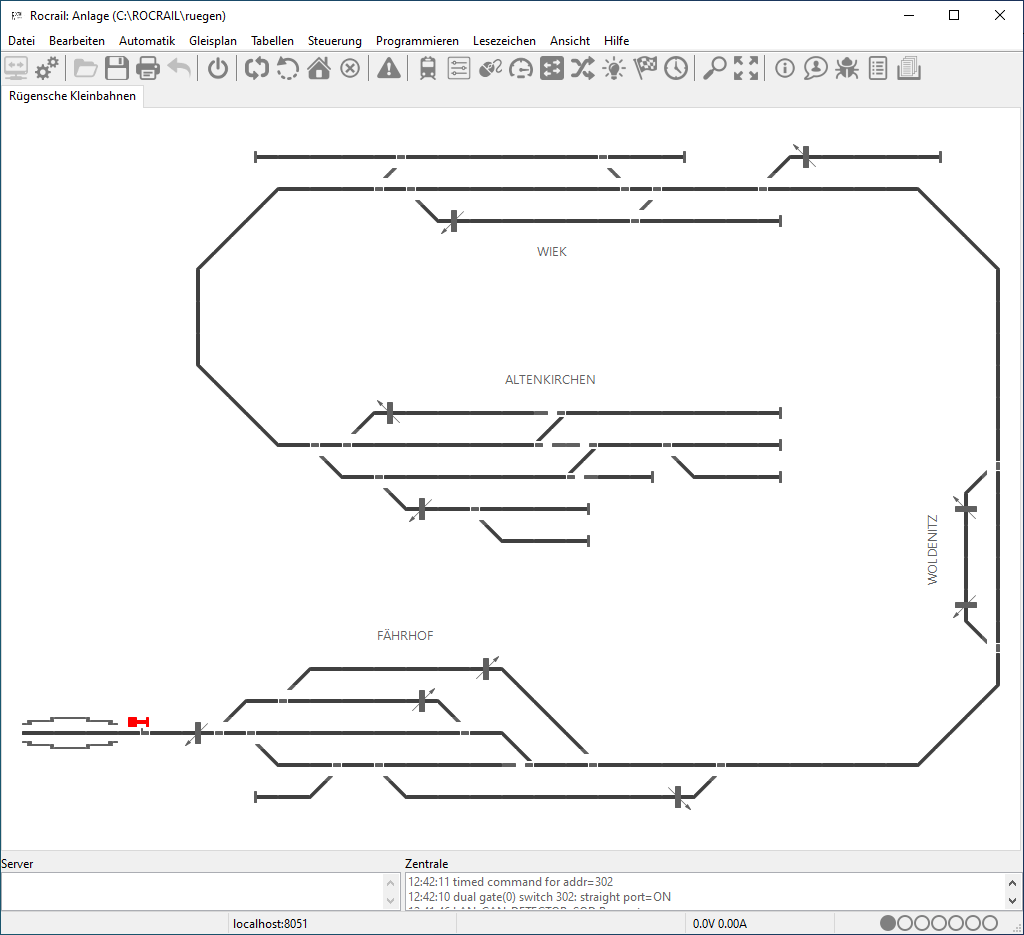Viewport: 1024px width, 935px height.
Task: Click the save diskette icon
Action: click(x=117, y=68)
